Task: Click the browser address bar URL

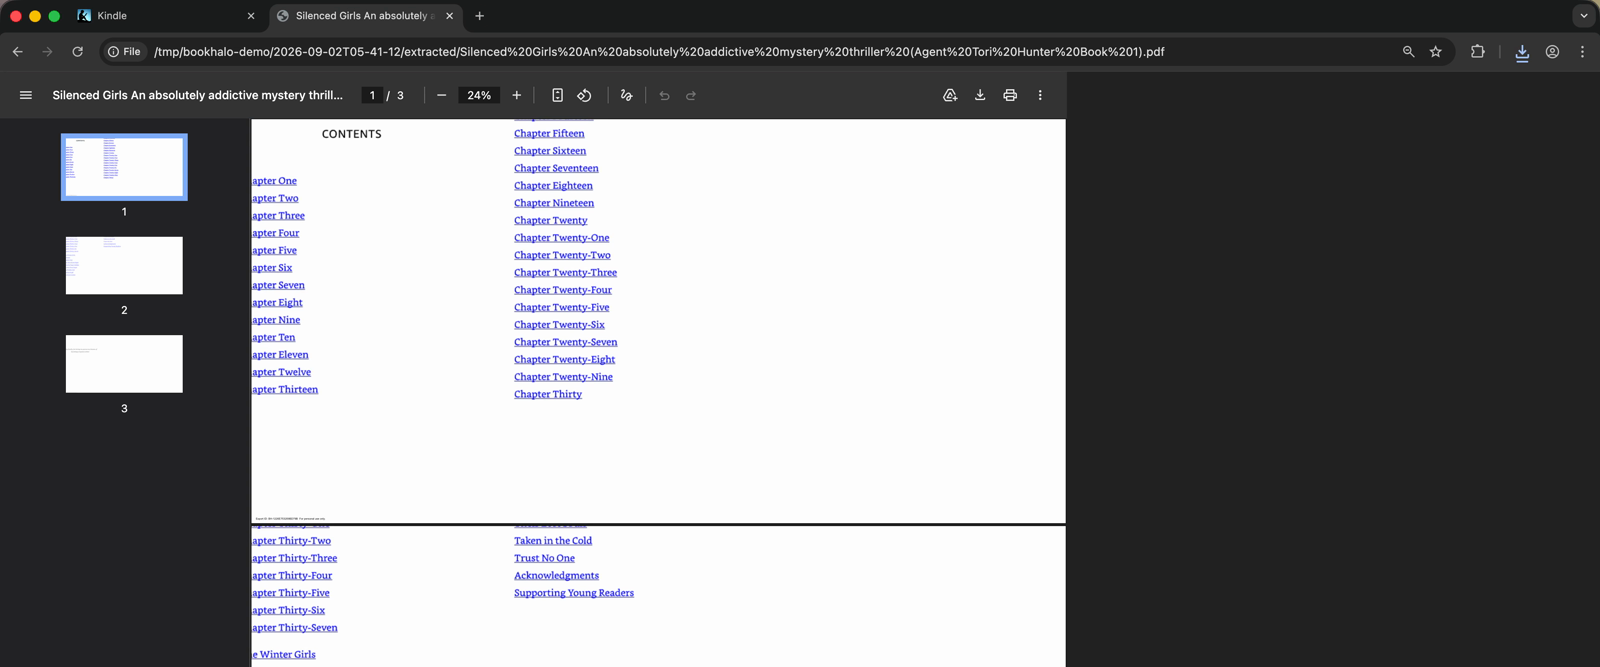Action: (x=659, y=52)
